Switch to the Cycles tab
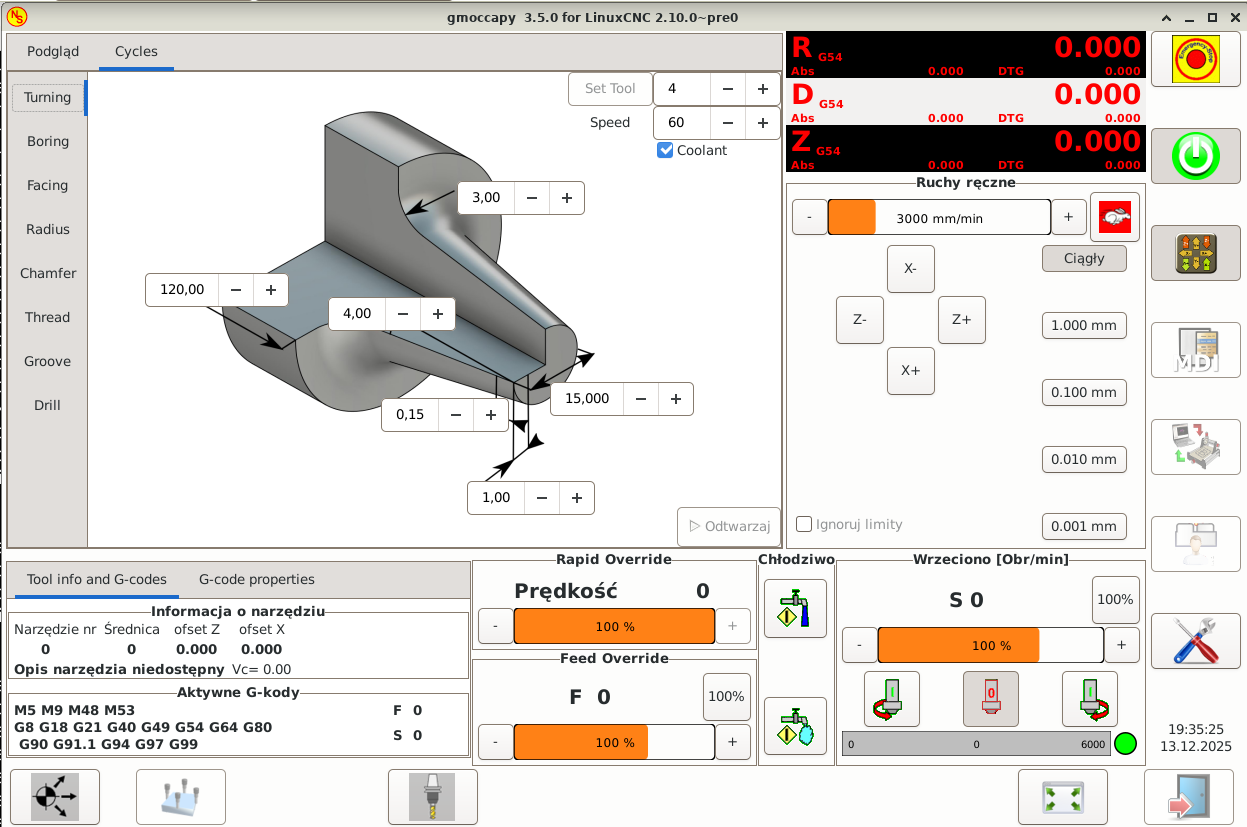Screen dimensions: 1247x827 136,52
